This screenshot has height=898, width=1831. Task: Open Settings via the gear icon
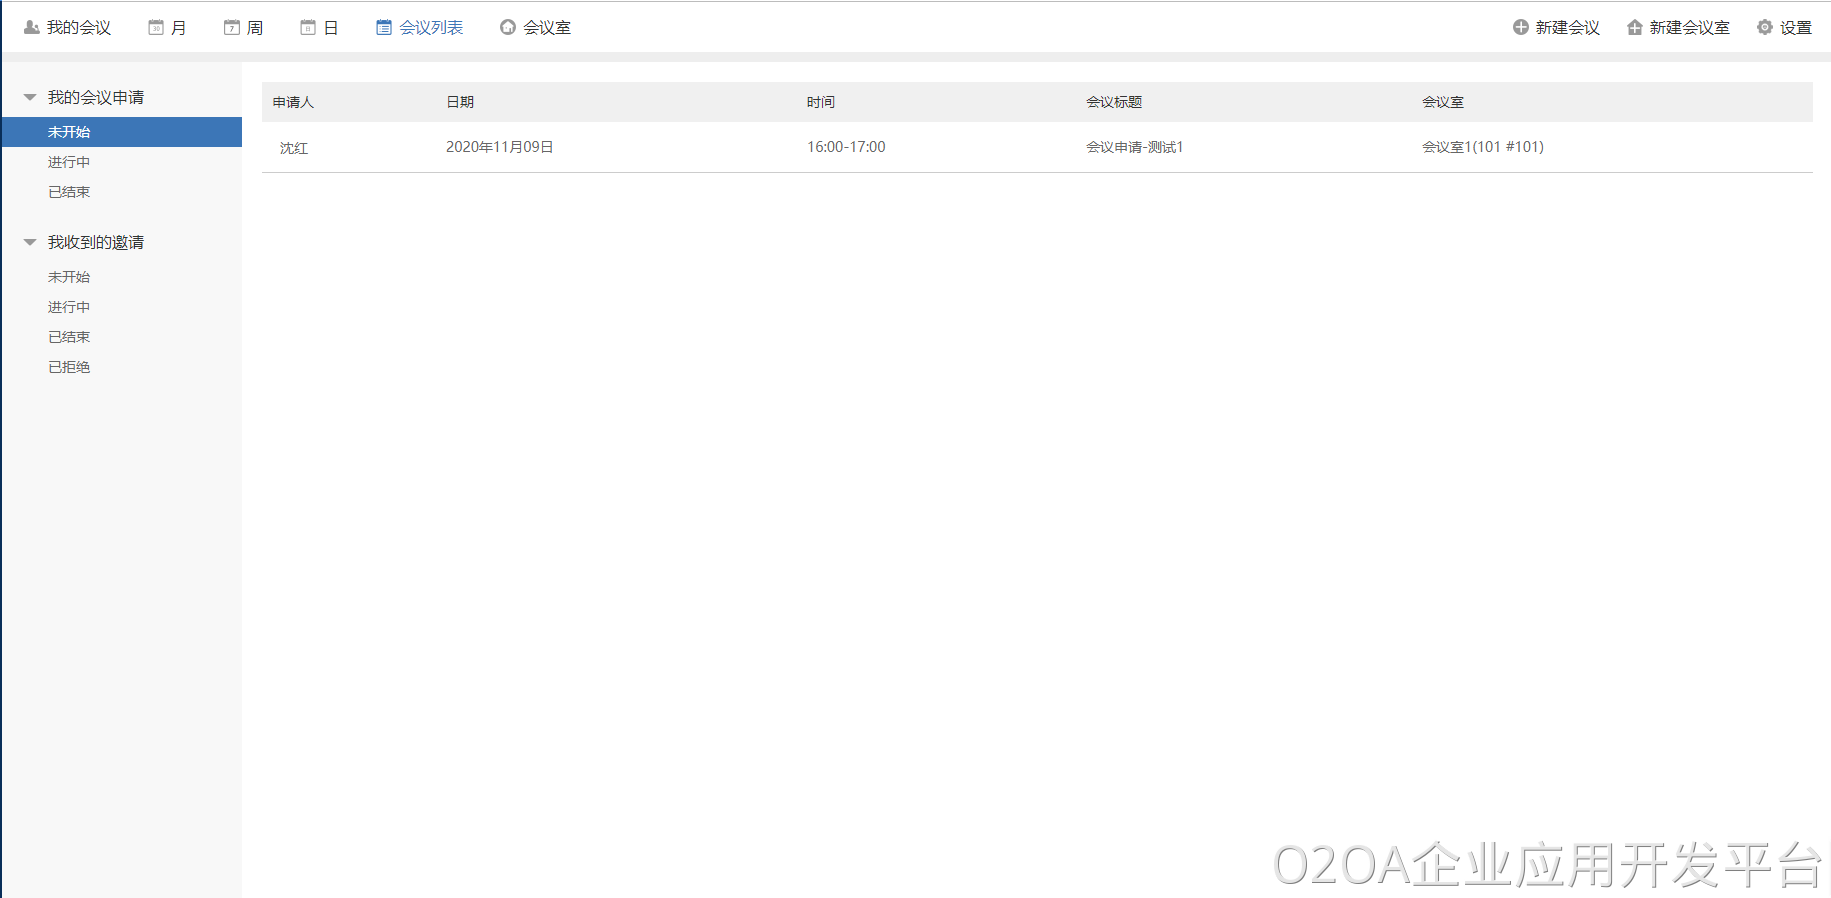(x=1765, y=28)
